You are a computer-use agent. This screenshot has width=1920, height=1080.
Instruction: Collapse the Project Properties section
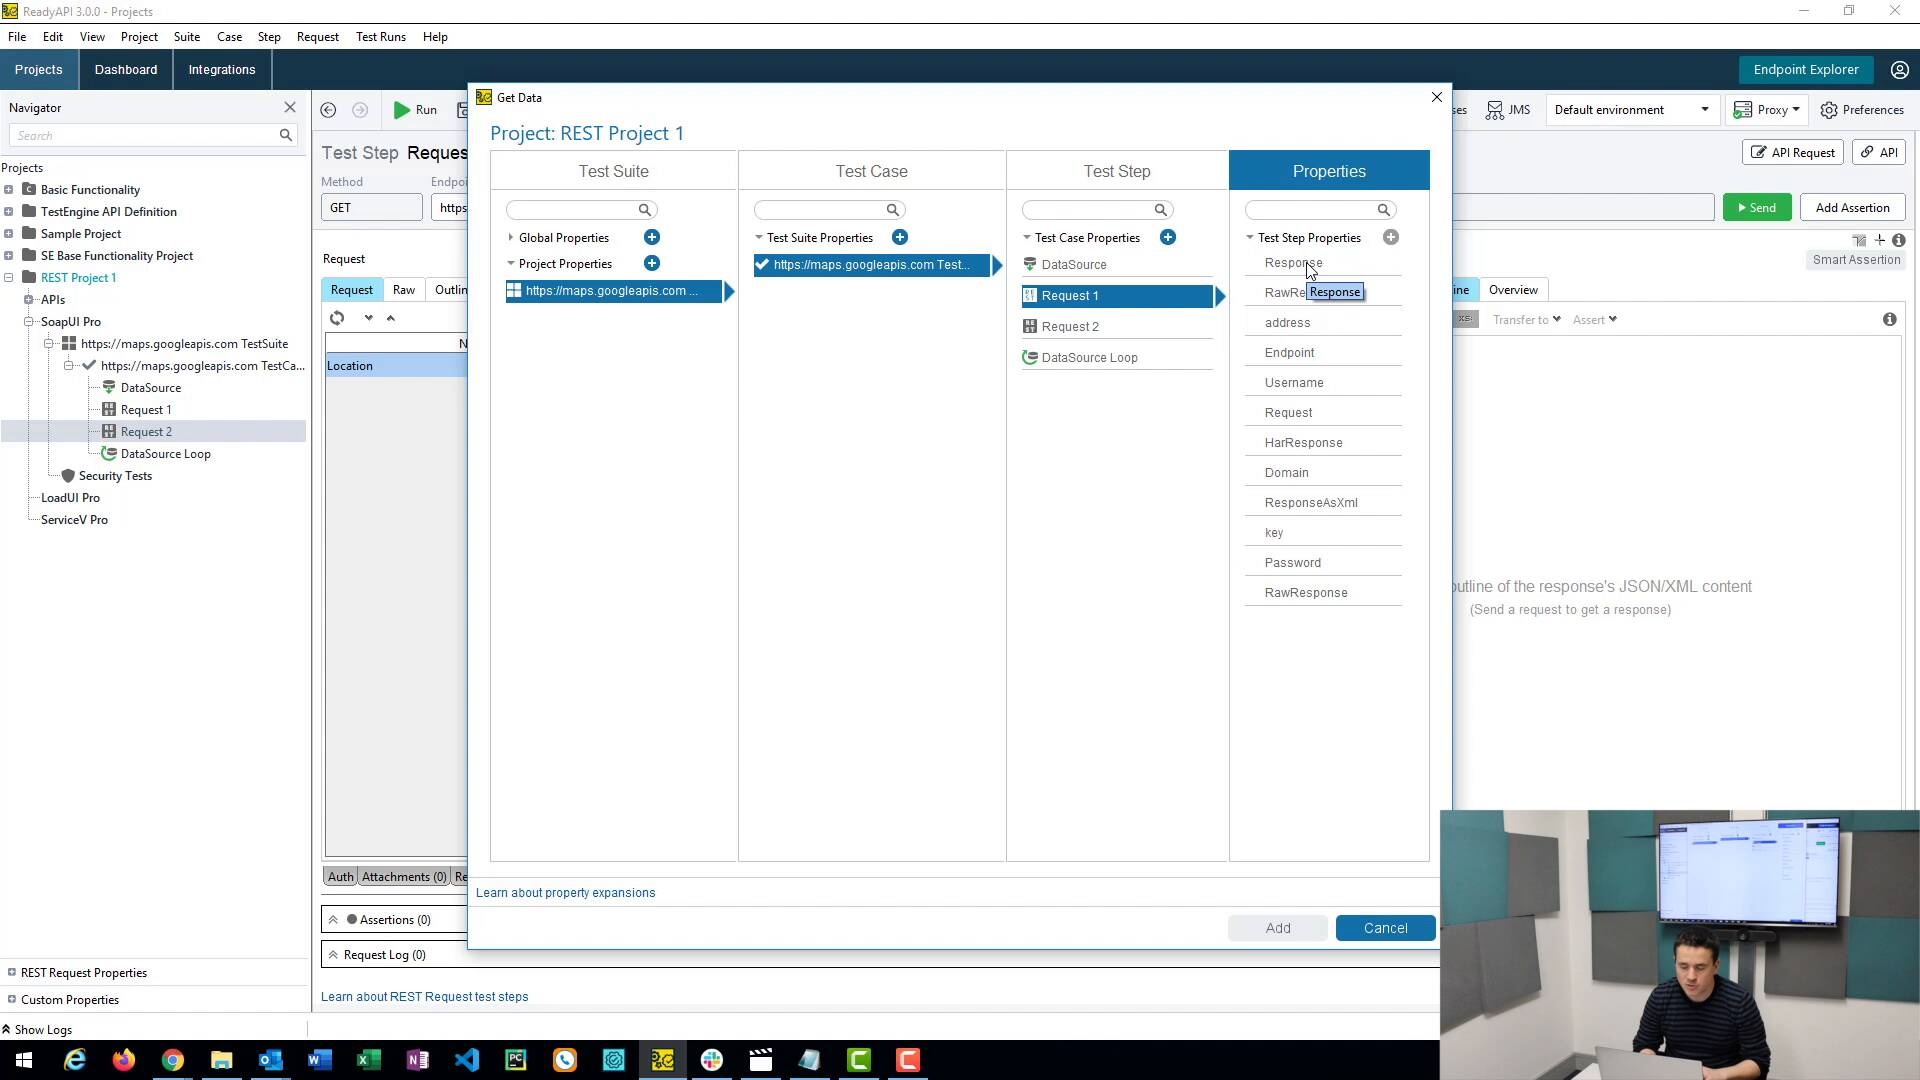click(510, 264)
